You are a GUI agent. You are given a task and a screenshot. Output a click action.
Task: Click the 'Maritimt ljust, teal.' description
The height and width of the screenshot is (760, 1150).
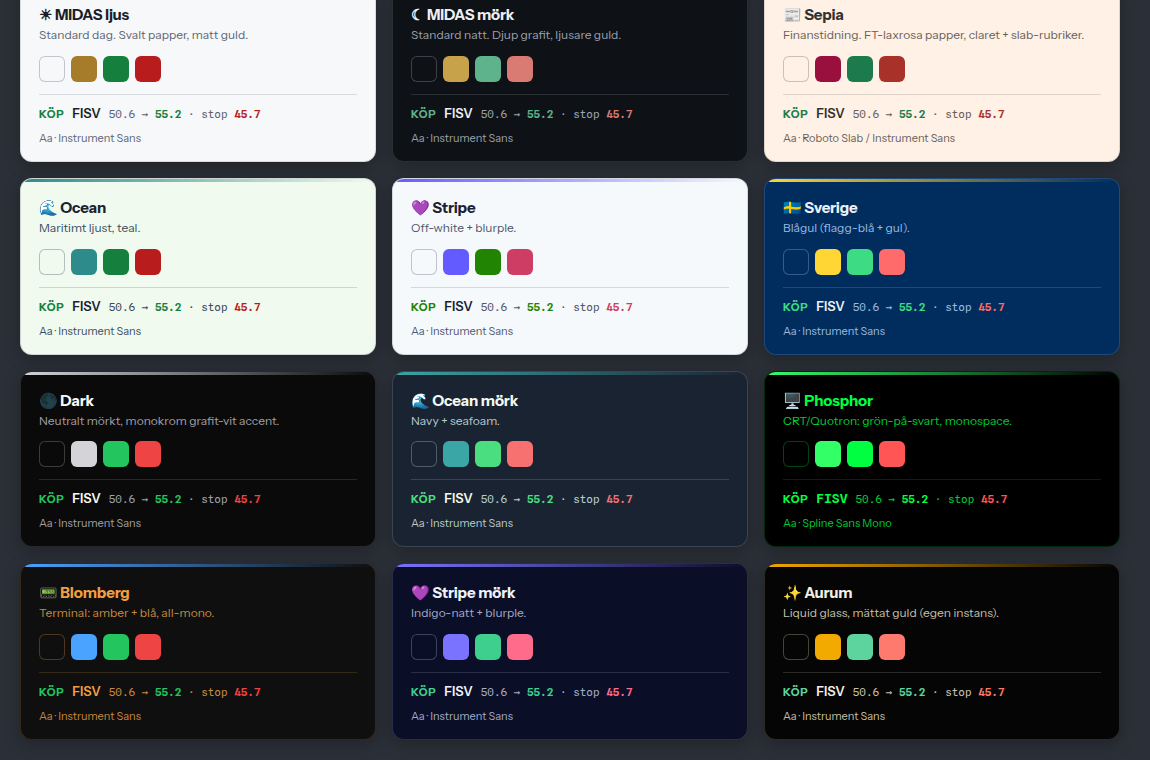coord(89,228)
